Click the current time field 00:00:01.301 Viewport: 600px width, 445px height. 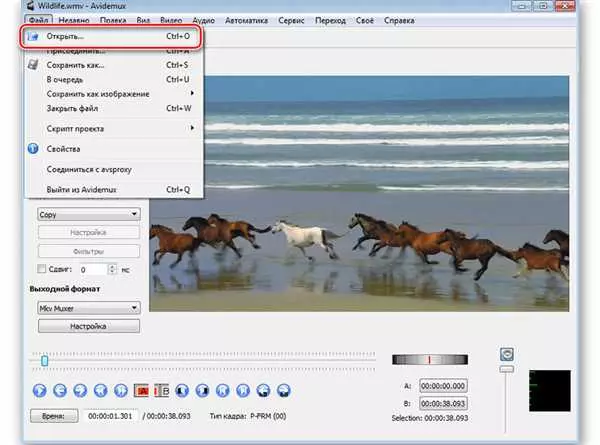110,416
